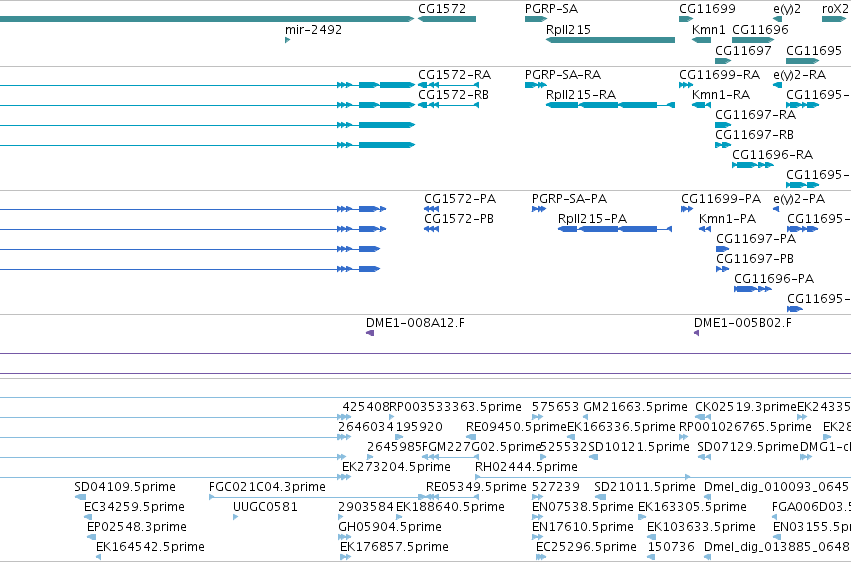Select the CG11697-PA protein label
This screenshot has width=851, height=562.
tap(756, 239)
